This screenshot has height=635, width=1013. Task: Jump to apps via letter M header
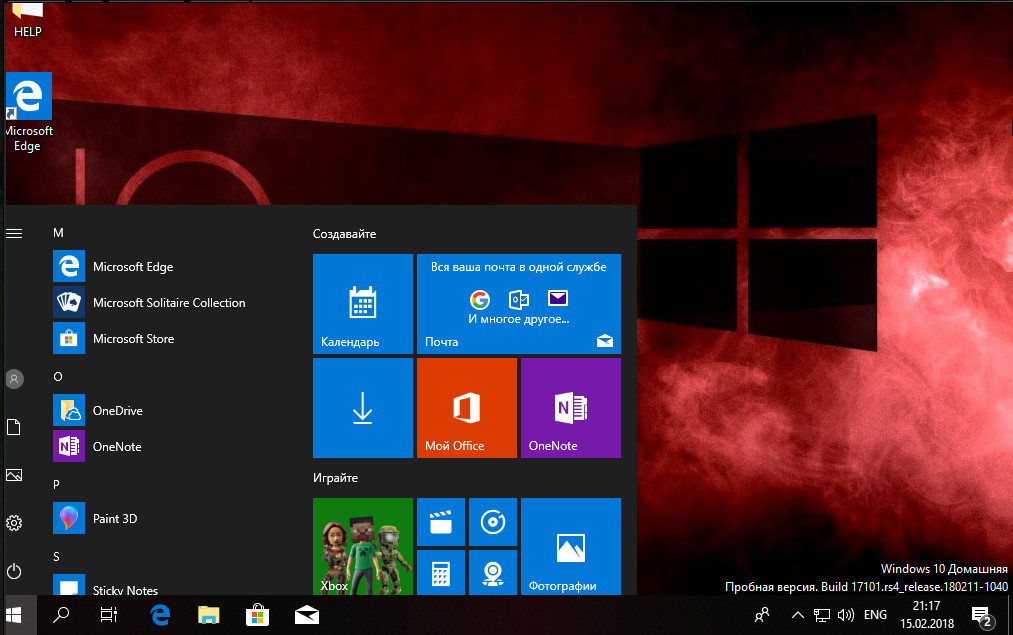(x=58, y=233)
